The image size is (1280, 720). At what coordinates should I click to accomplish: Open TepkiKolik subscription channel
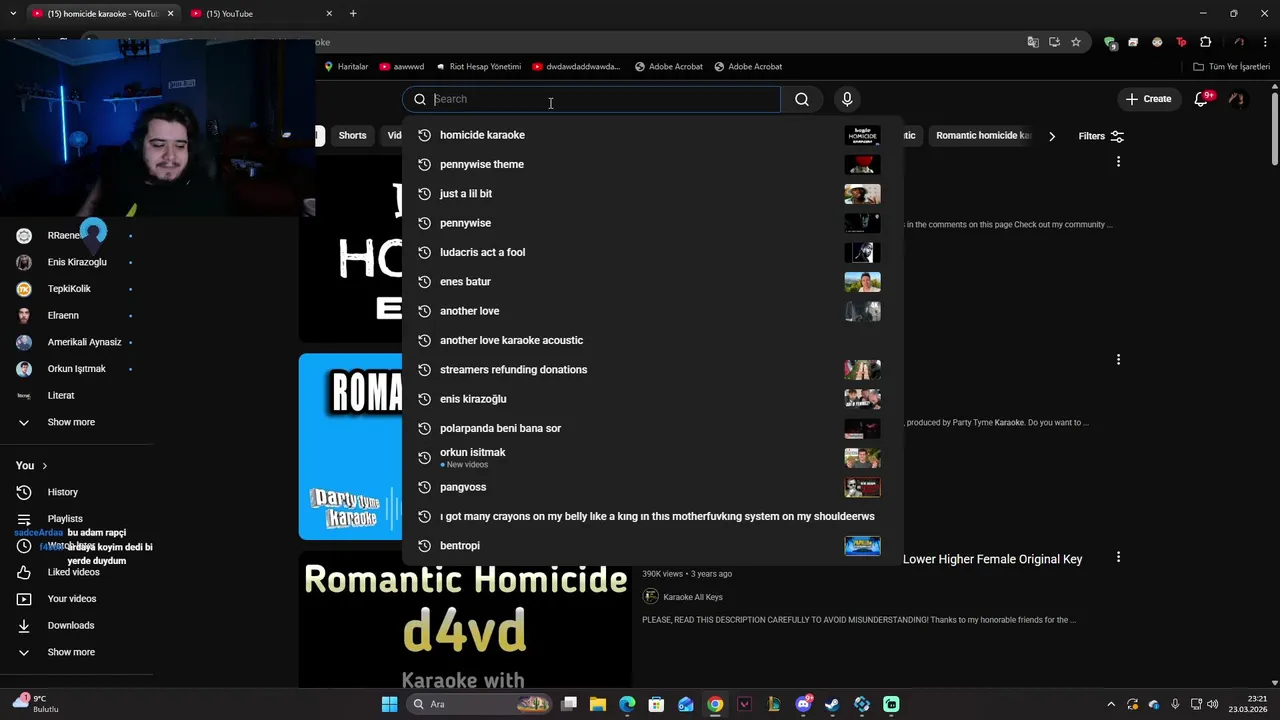click(76, 289)
